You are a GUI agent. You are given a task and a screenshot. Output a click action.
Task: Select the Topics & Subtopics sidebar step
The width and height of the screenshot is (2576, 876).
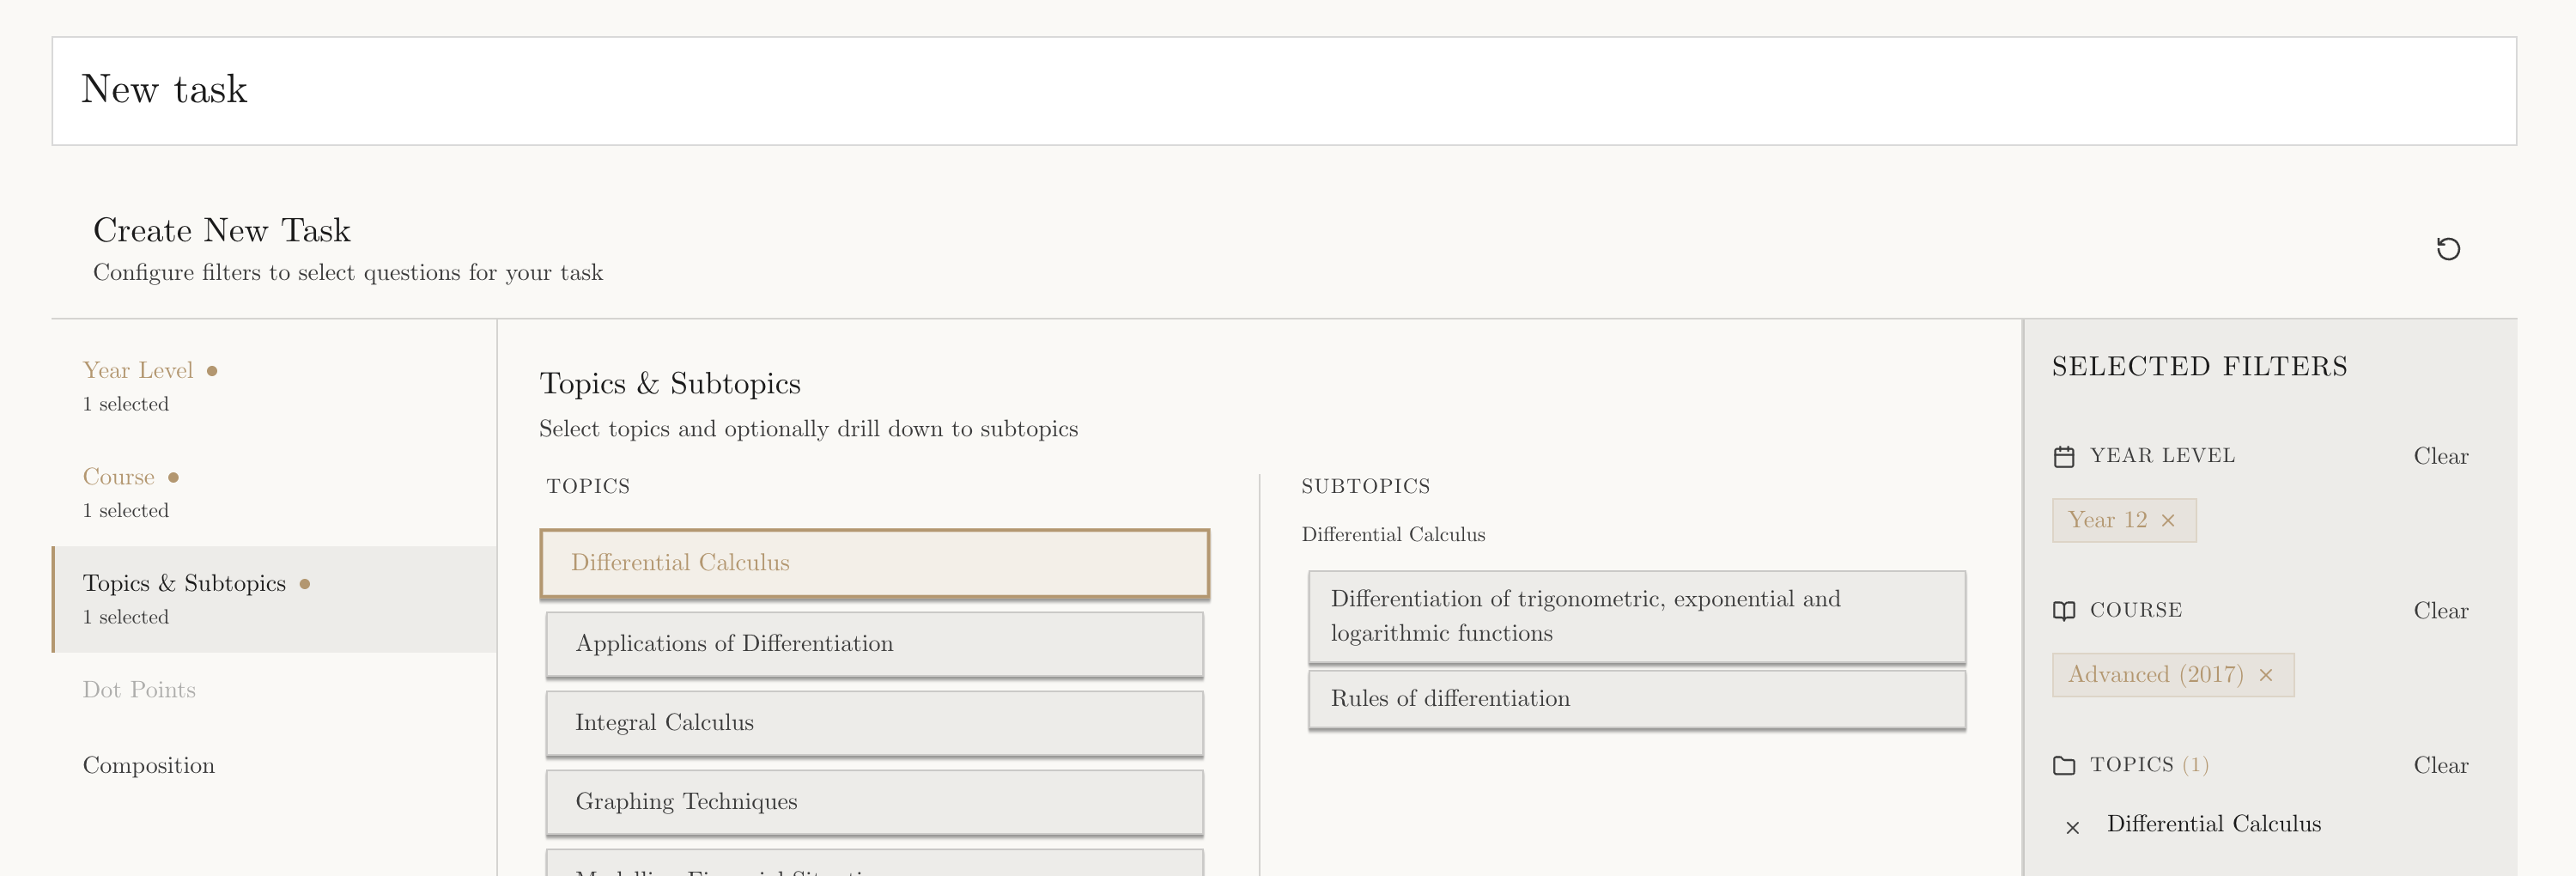[x=275, y=599]
